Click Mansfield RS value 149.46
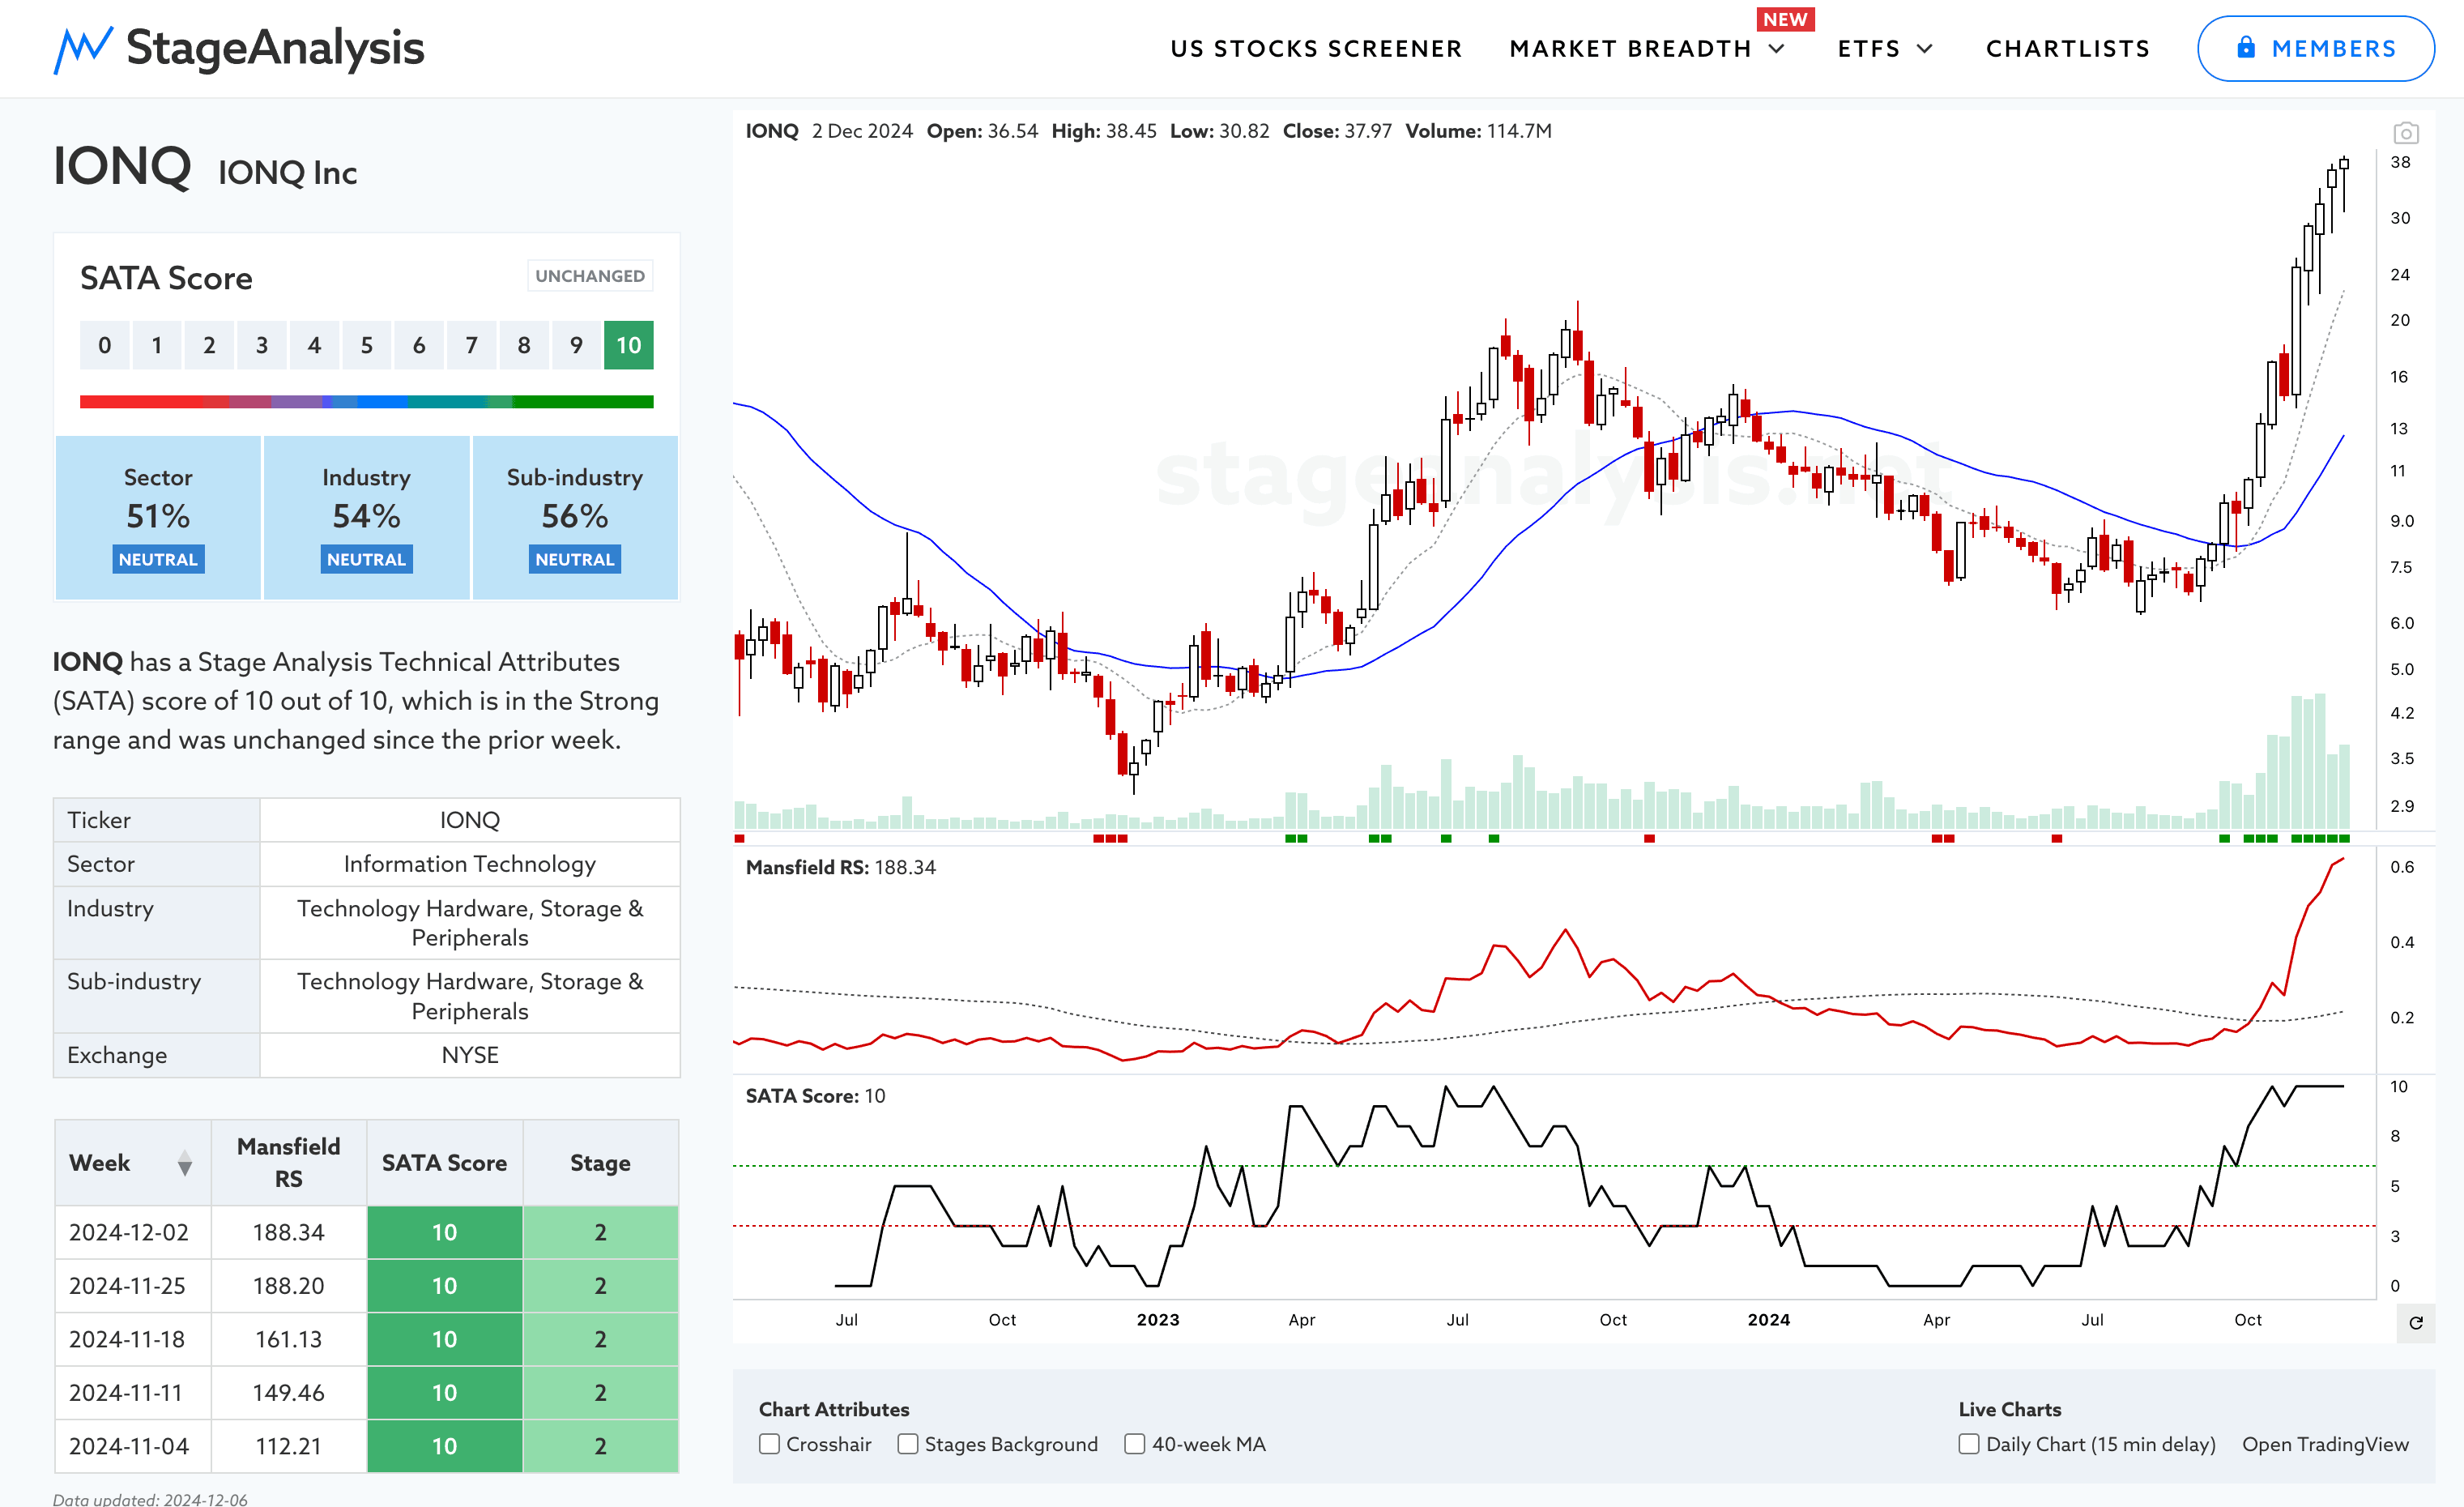 pyautogui.click(x=288, y=1392)
